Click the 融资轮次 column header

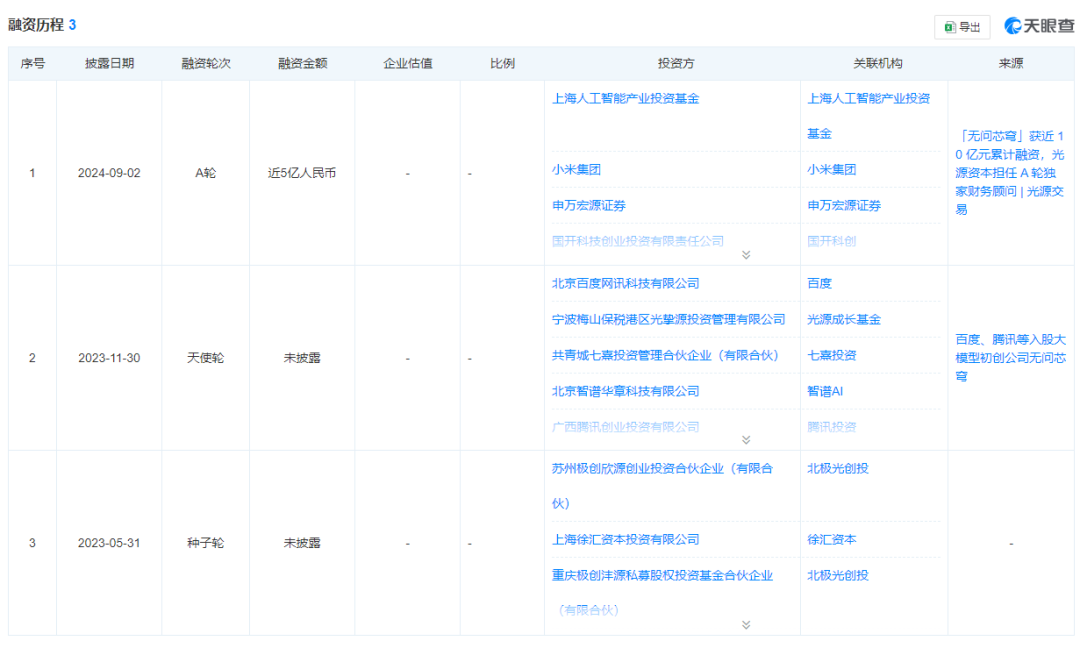pos(205,62)
